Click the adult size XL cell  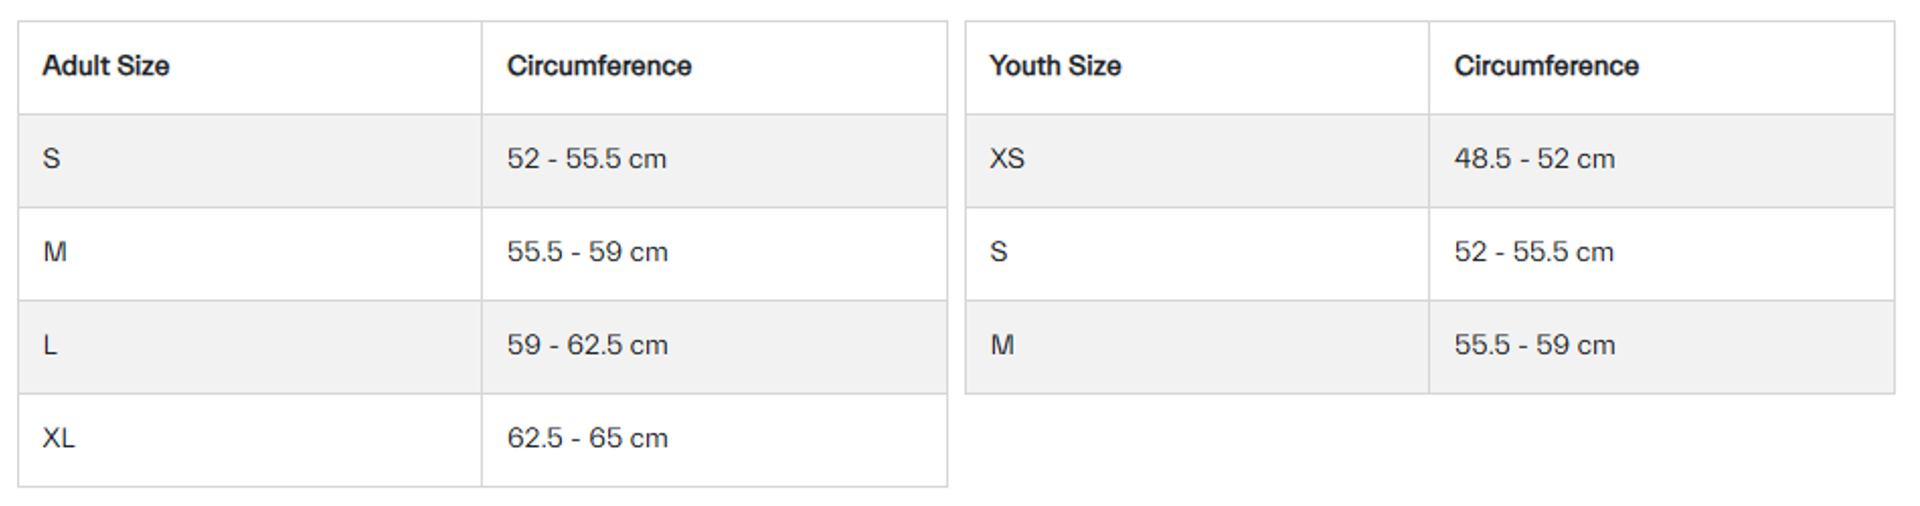click(x=59, y=438)
